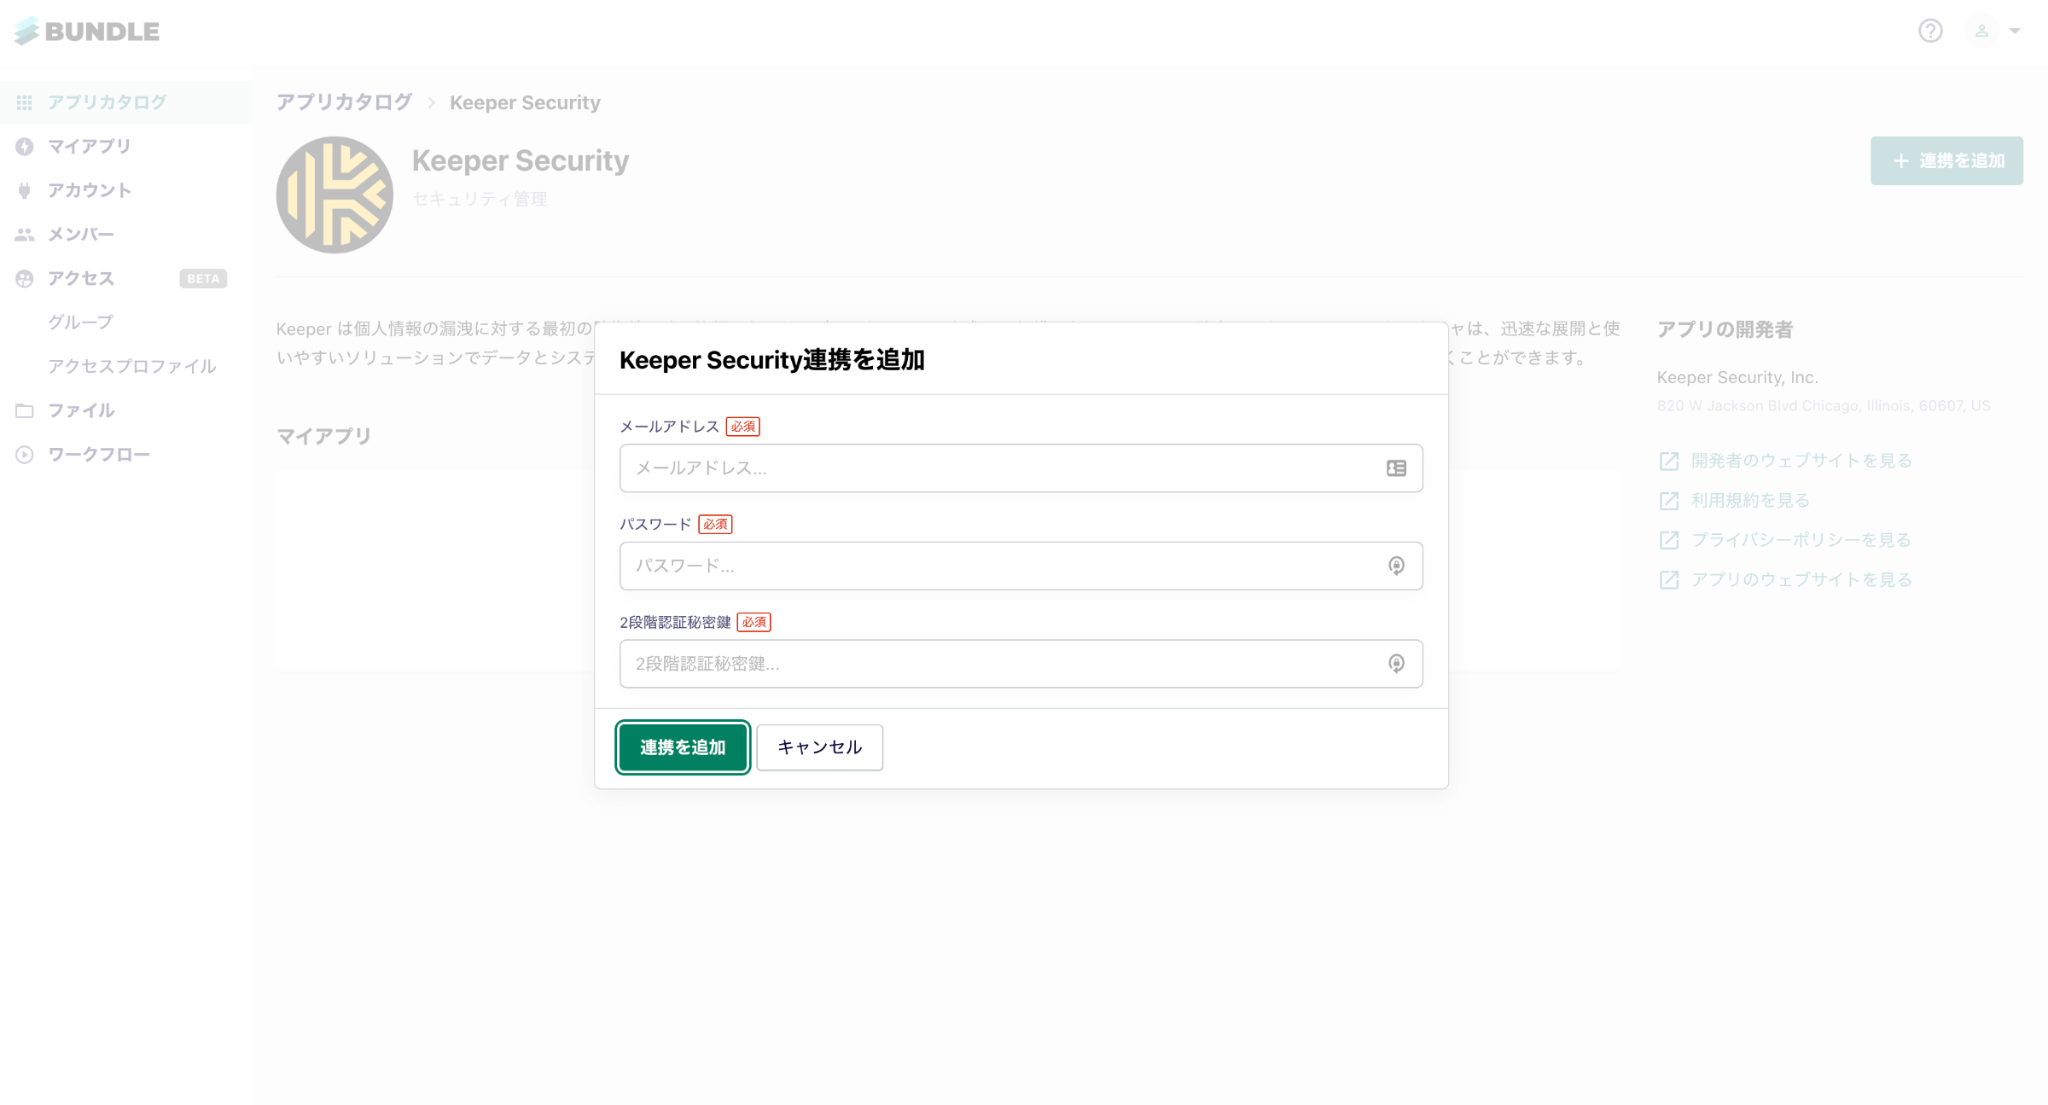Click the アプリの開発者 heading
Screen dimensions: 2048x1105
1724,330
